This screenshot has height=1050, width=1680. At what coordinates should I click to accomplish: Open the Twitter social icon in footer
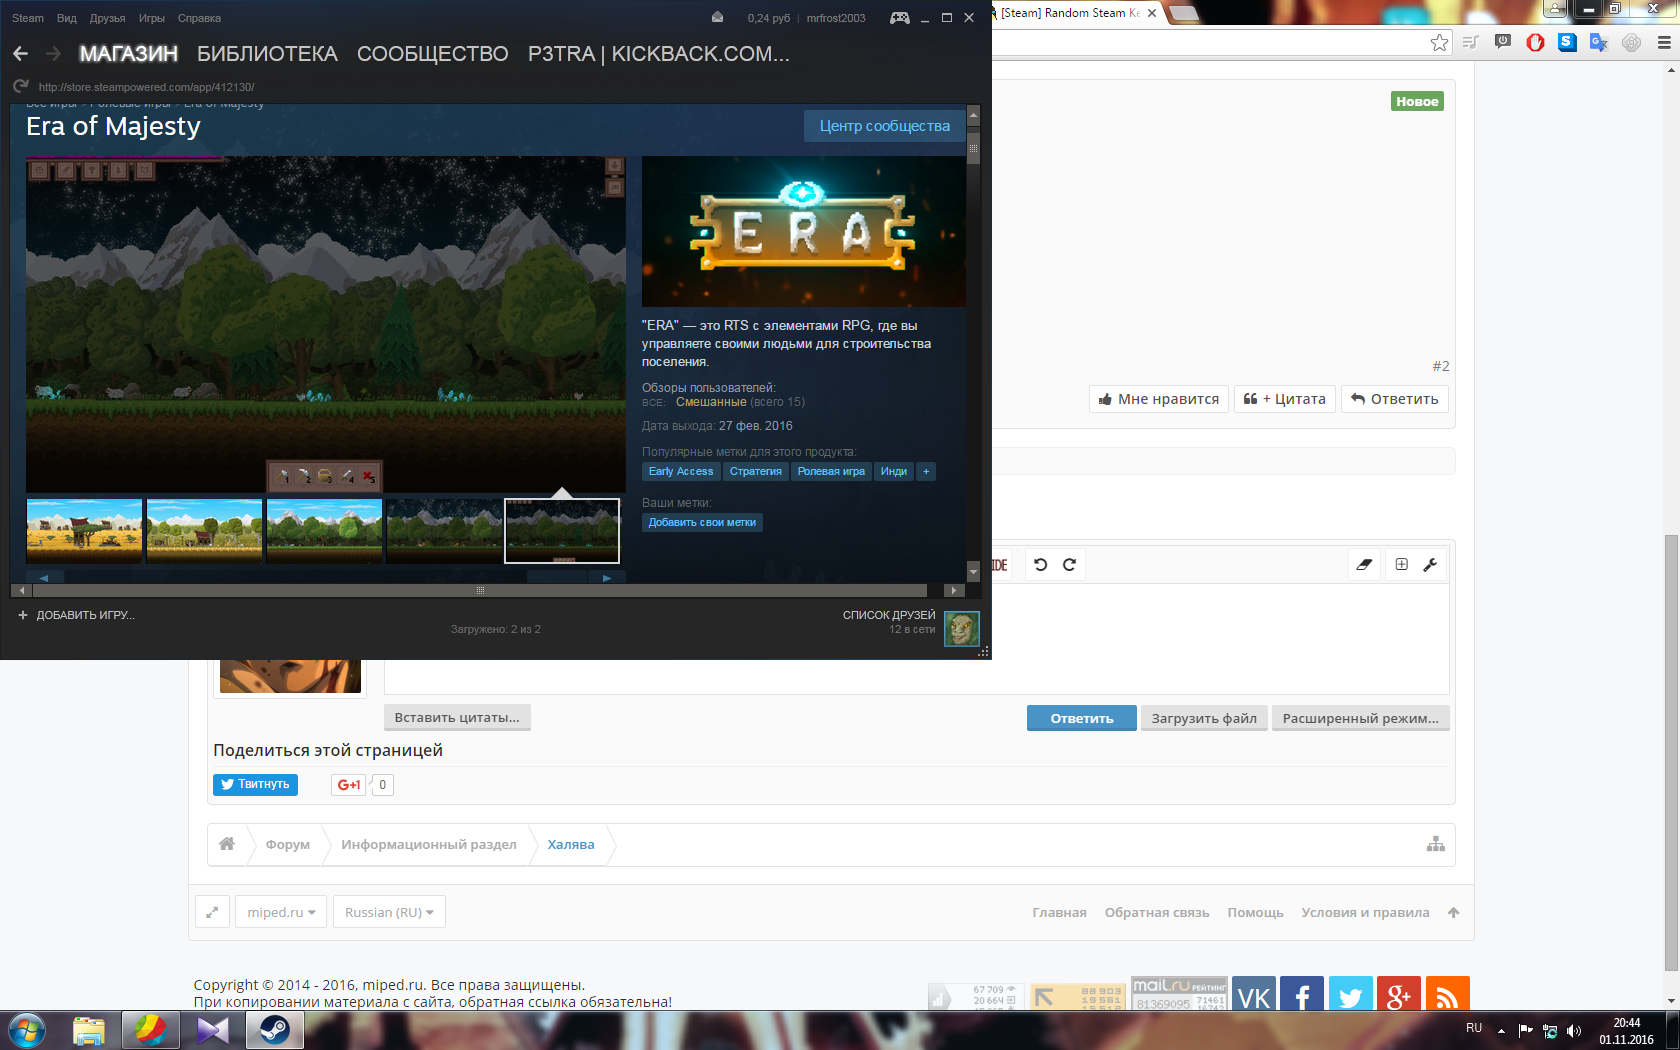coord(1351,995)
